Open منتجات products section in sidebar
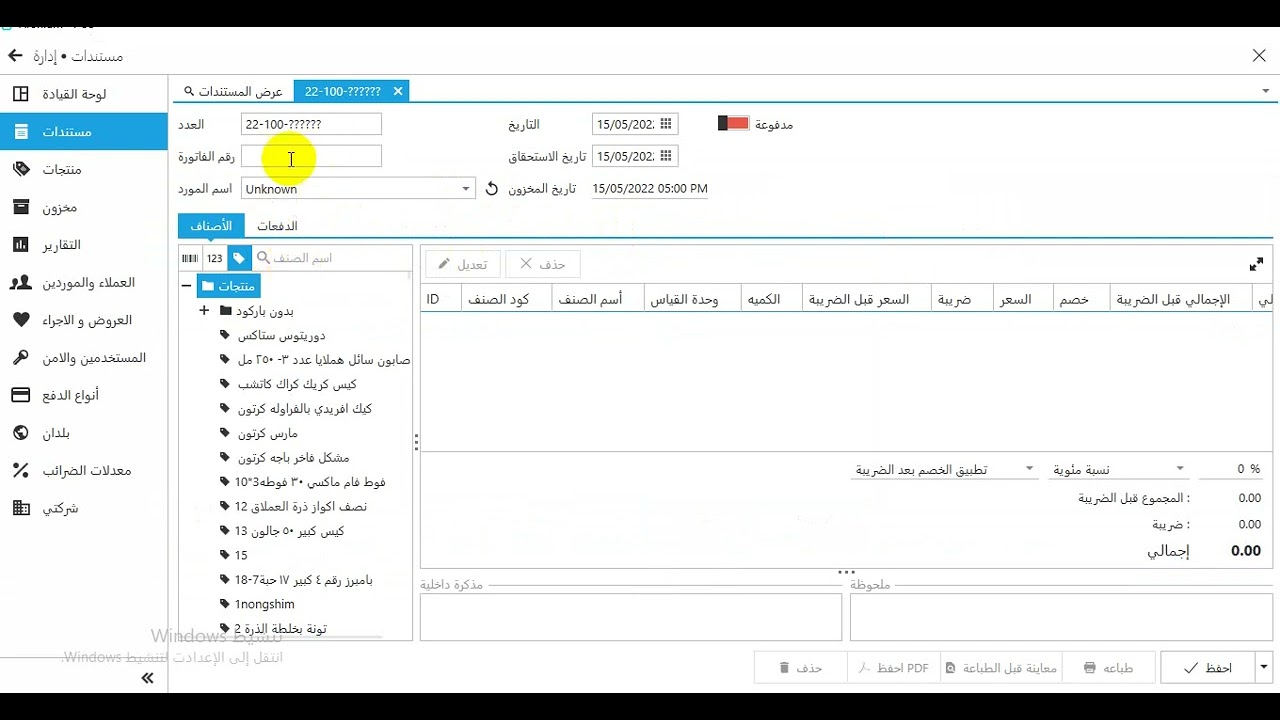Viewport: 1280px width, 720px height. pos(84,170)
